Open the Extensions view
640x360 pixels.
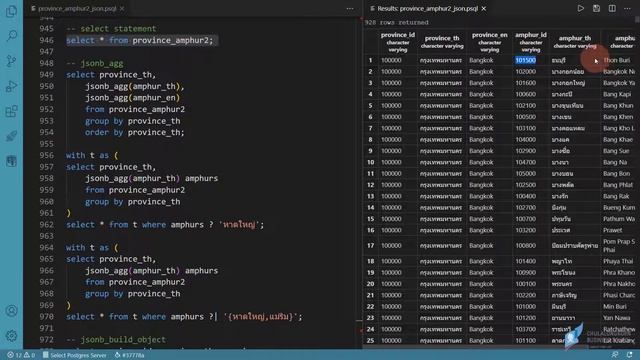(11, 111)
